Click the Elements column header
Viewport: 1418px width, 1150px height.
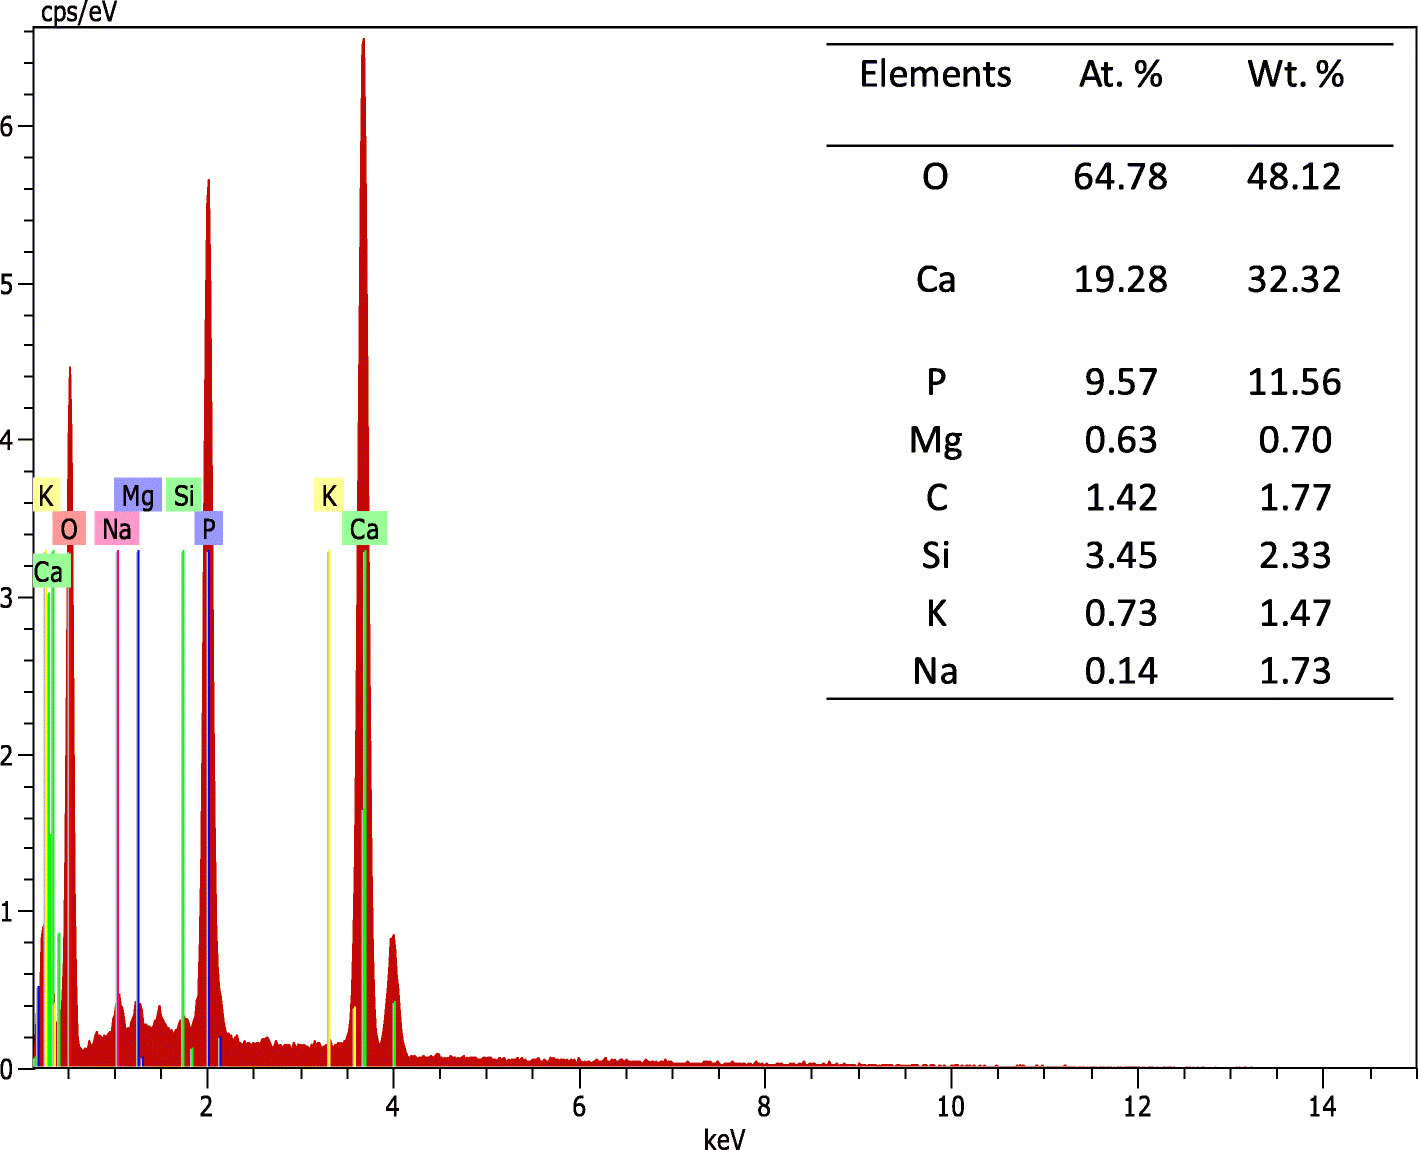[x=935, y=74]
